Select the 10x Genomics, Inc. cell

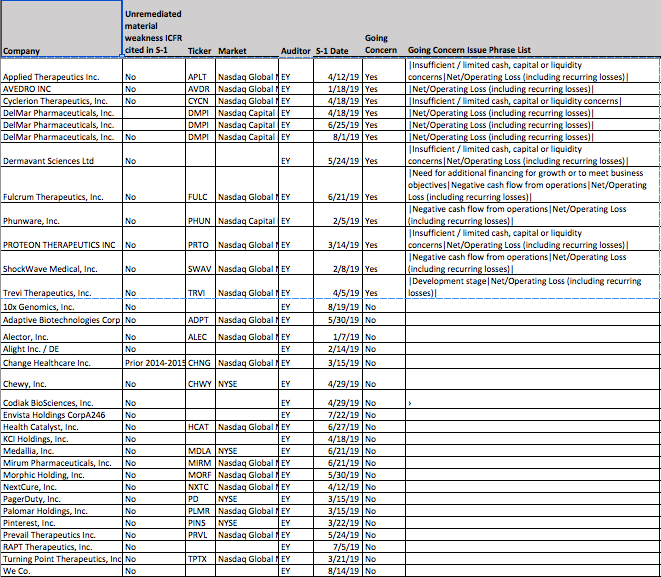pyautogui.click(x=62, y=306)
